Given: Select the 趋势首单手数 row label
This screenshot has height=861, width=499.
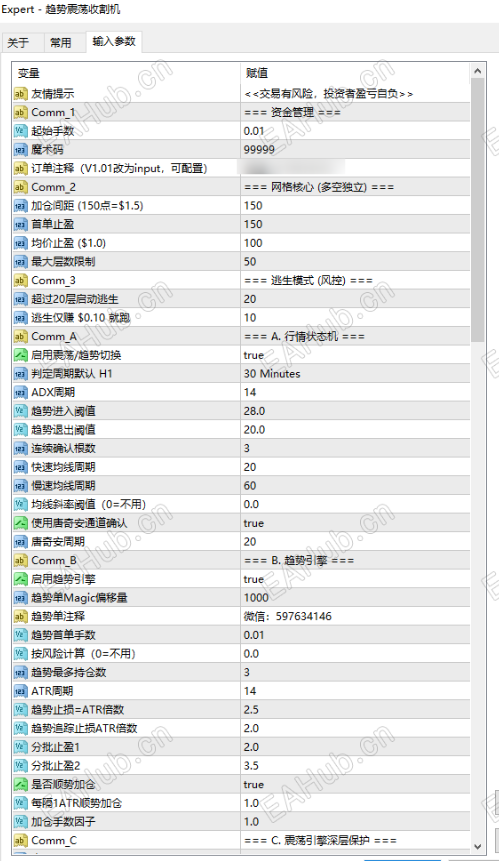Looking at the screenshot, I should pyautogui.click(x=63, y=635).
